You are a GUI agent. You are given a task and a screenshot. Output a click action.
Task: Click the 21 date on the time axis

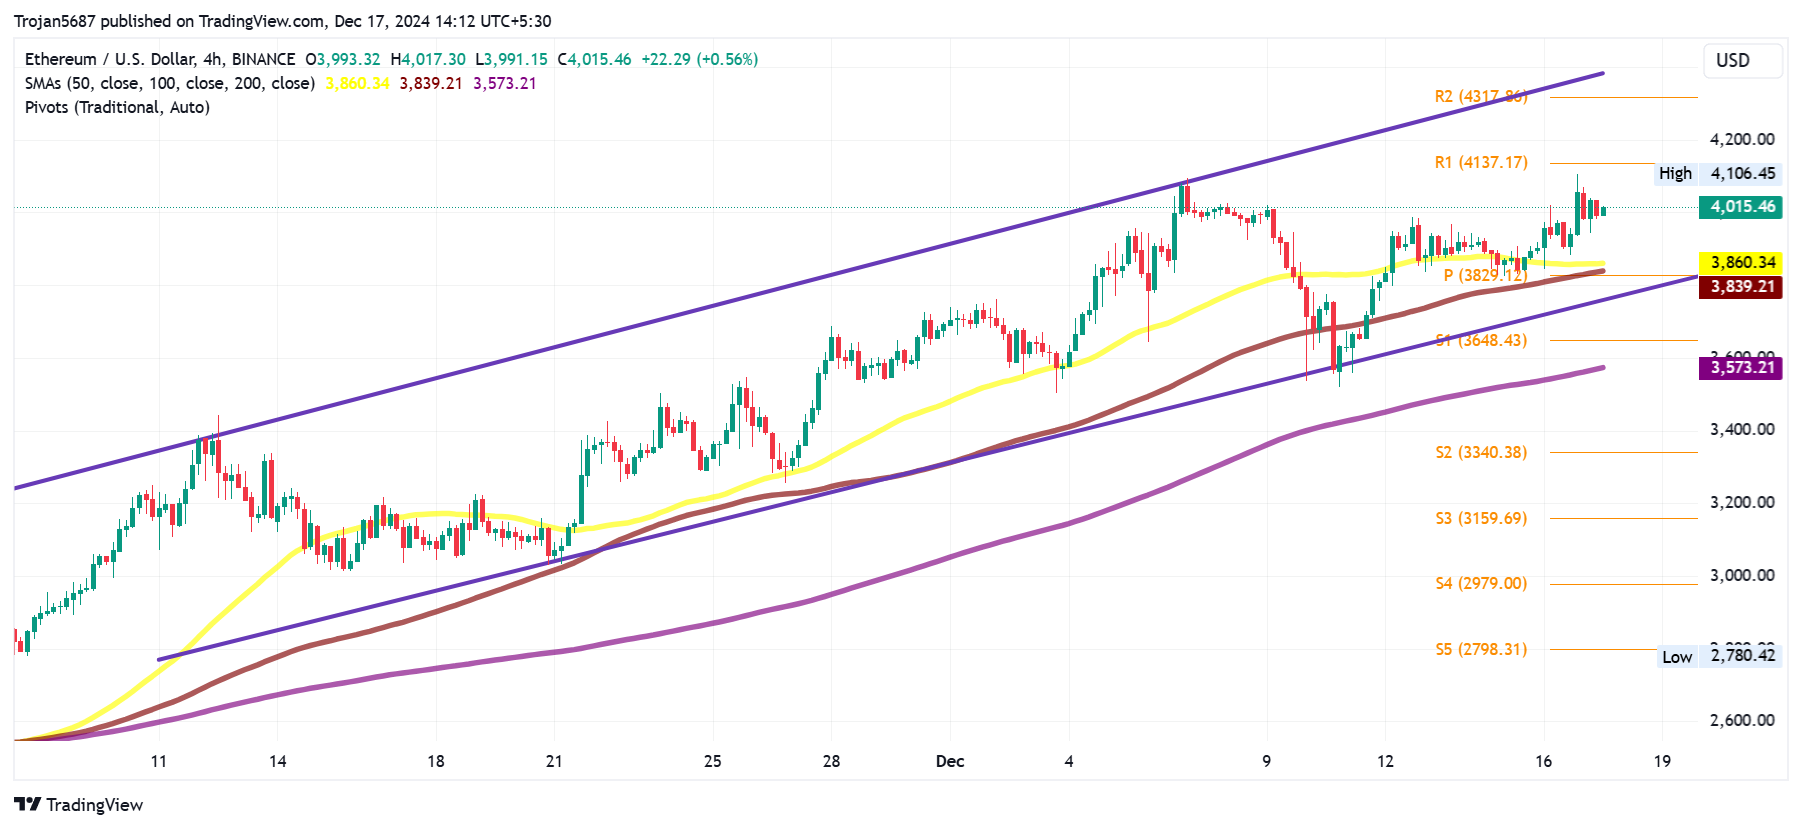(x=554, y=761)
